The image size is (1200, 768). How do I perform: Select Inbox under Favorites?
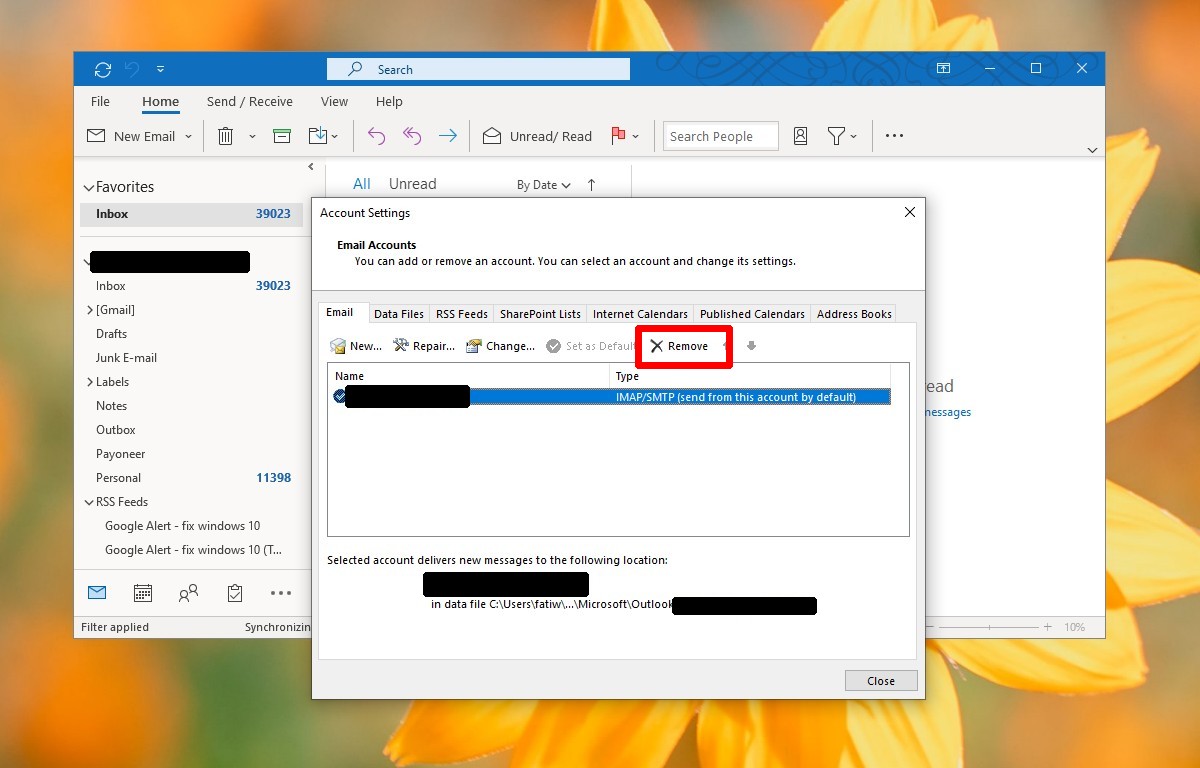pos(191,214)
